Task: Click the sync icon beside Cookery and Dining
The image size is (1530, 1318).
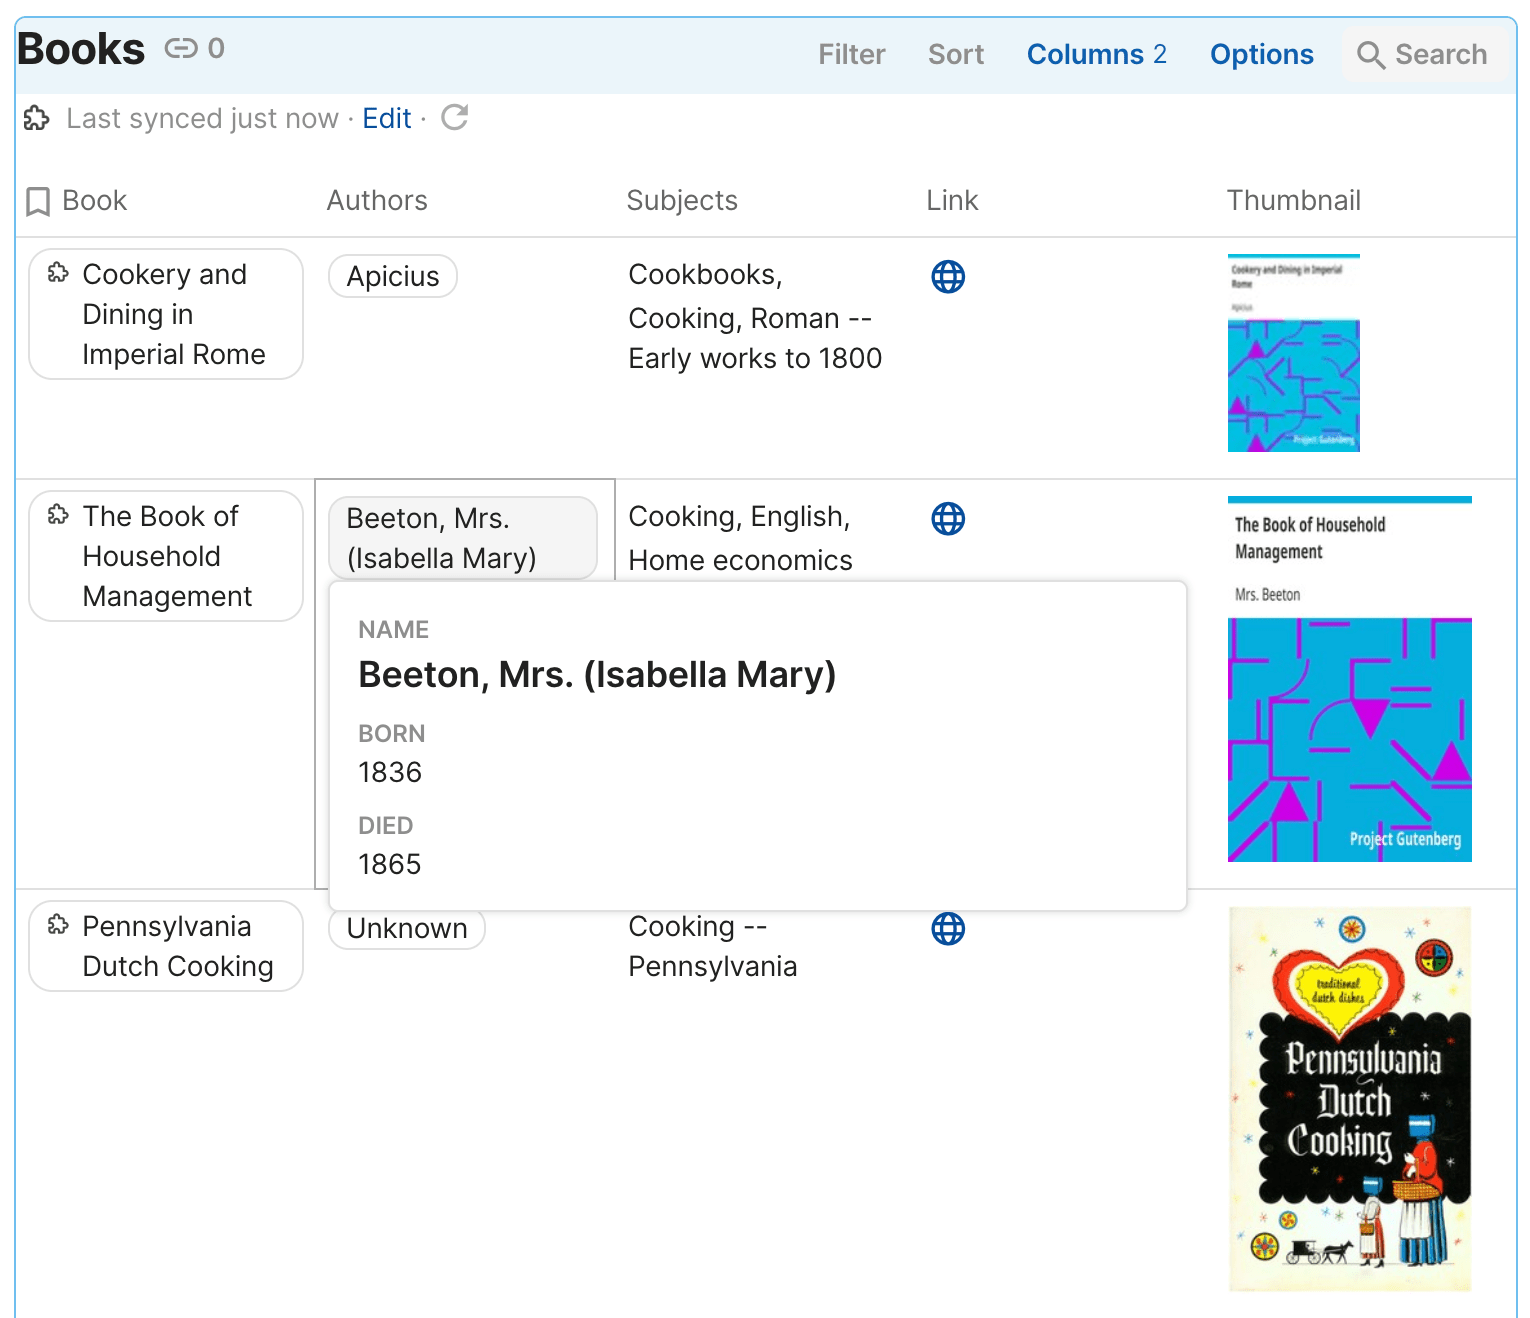Action: 57,272
